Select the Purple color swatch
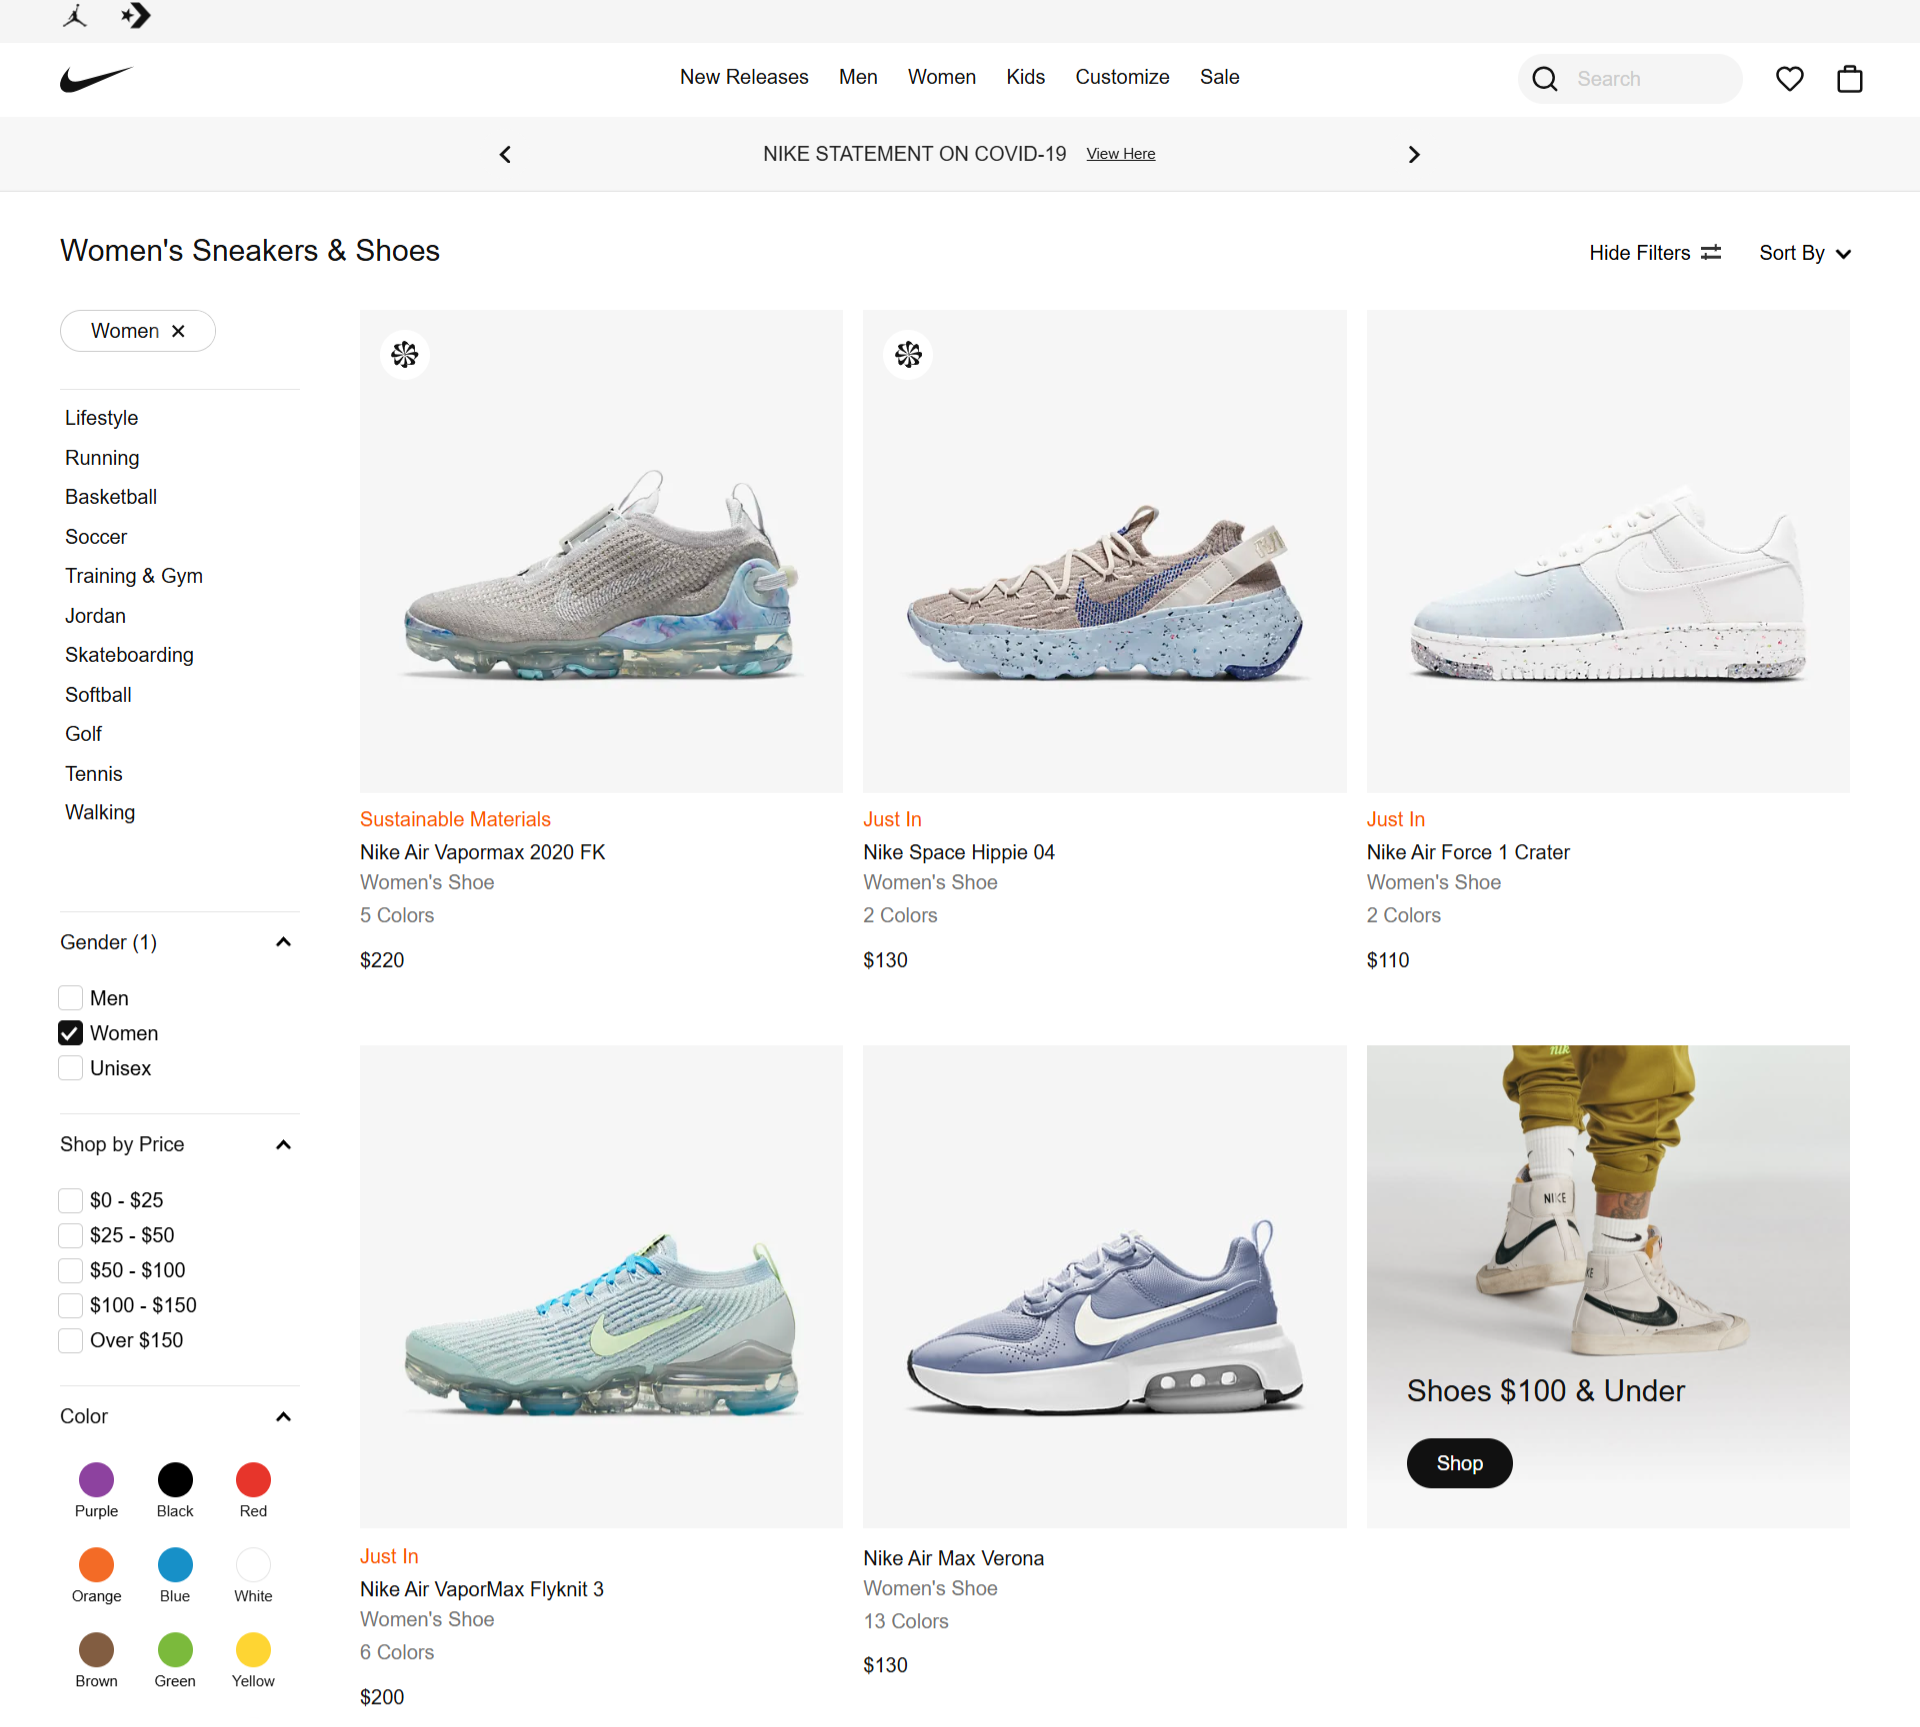The width and height of the screenshot is (1920, 1727). [96, 1480]
